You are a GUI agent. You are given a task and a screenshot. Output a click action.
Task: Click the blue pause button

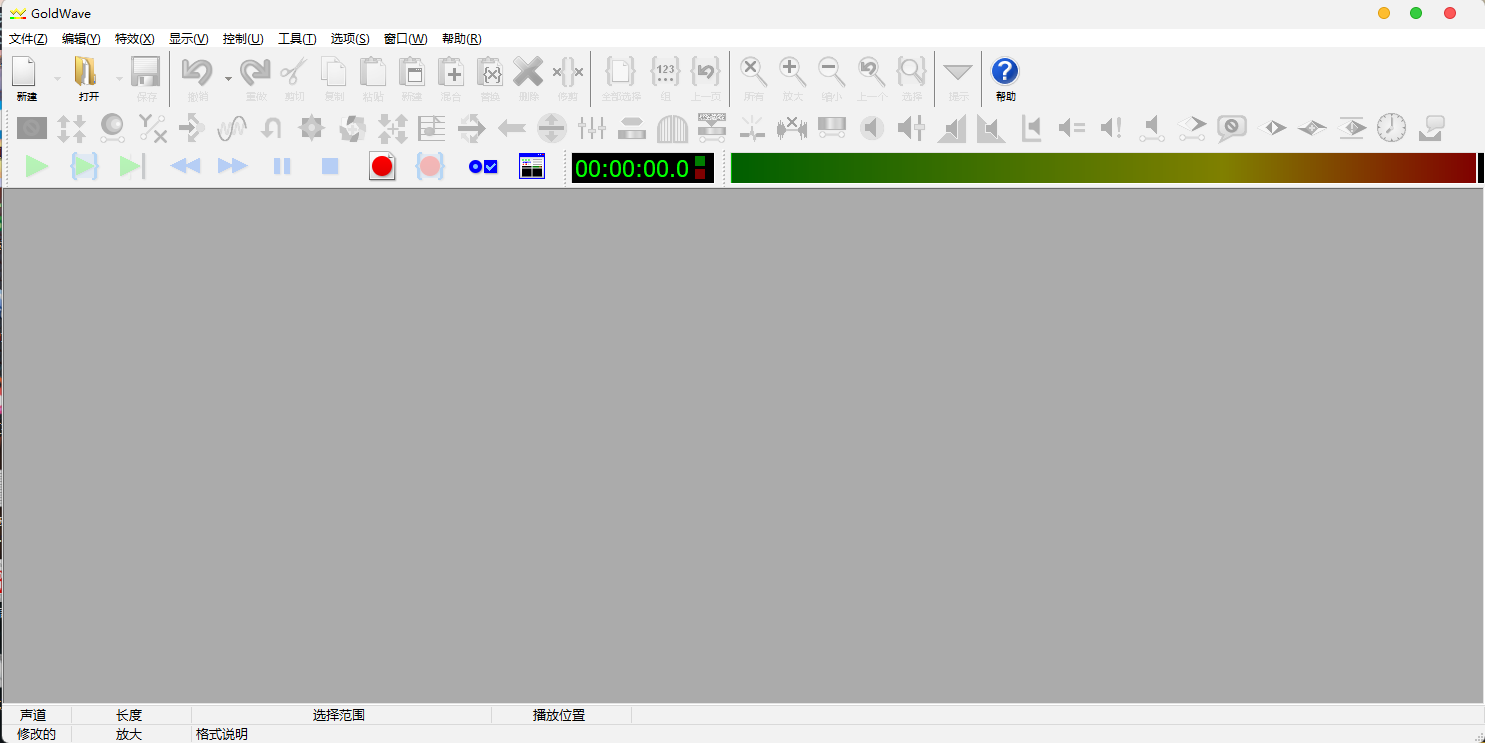click(282, 167)
